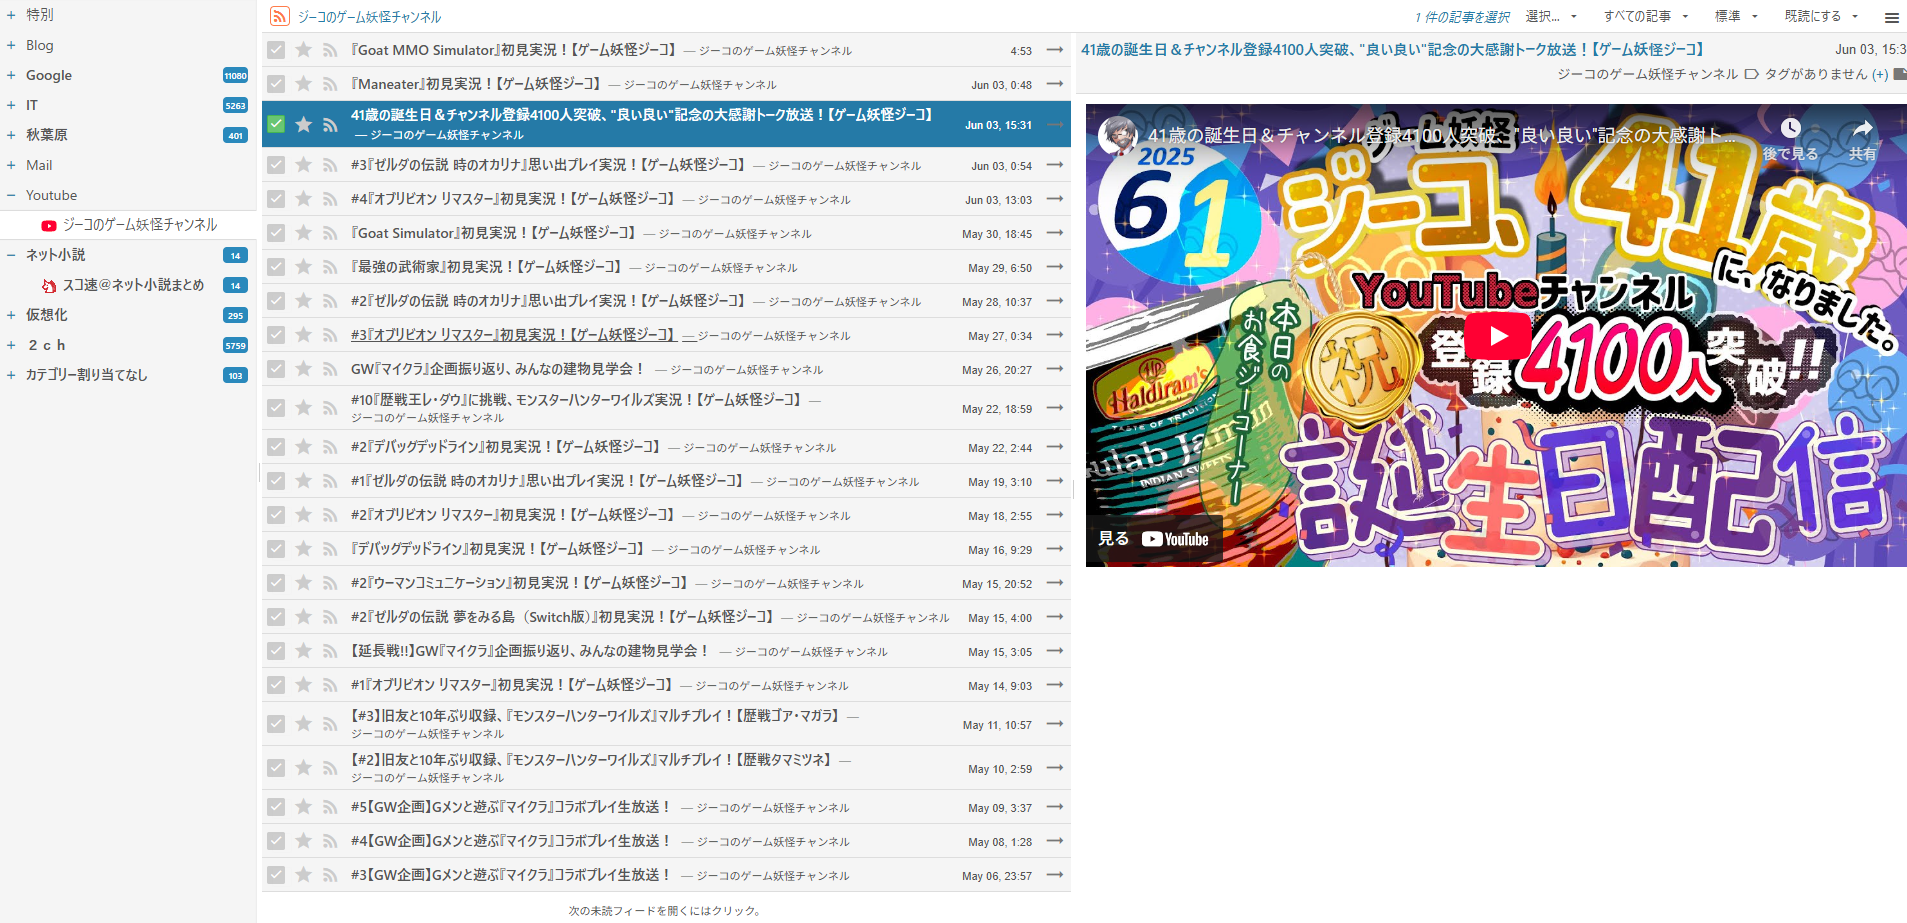Select the 仮想化 category
Viewport: 1907px width, 923px height.
coord(47,315)
